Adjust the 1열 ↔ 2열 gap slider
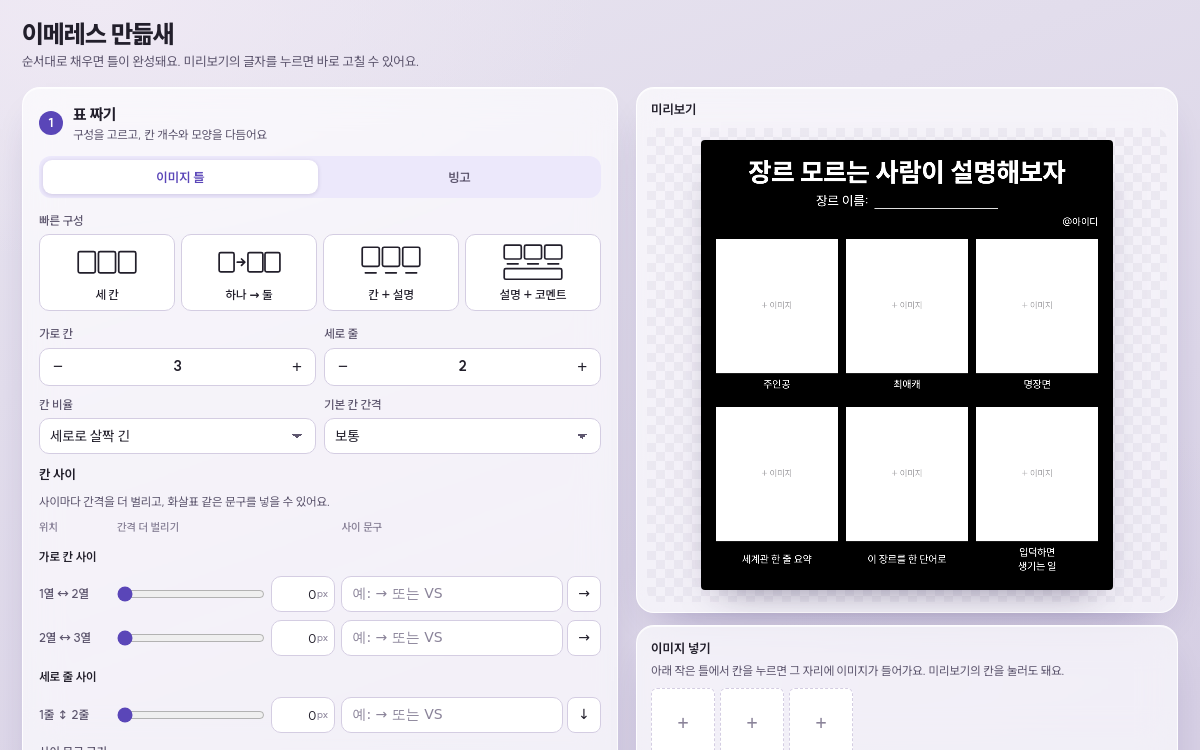This screenshot has width=1200, height=750. click(191, 594)
